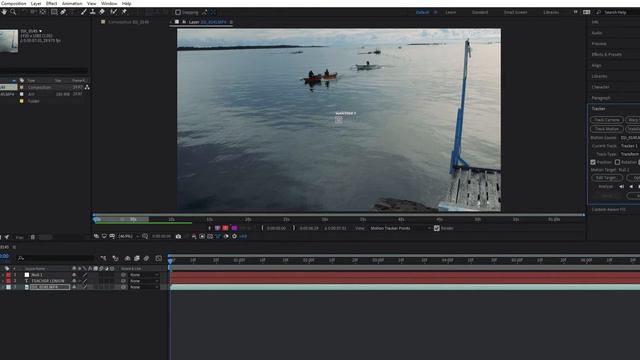Open the viewer magnification ratio dropdown
Viewport: 640px width, 360px height.
coord(129,236)
